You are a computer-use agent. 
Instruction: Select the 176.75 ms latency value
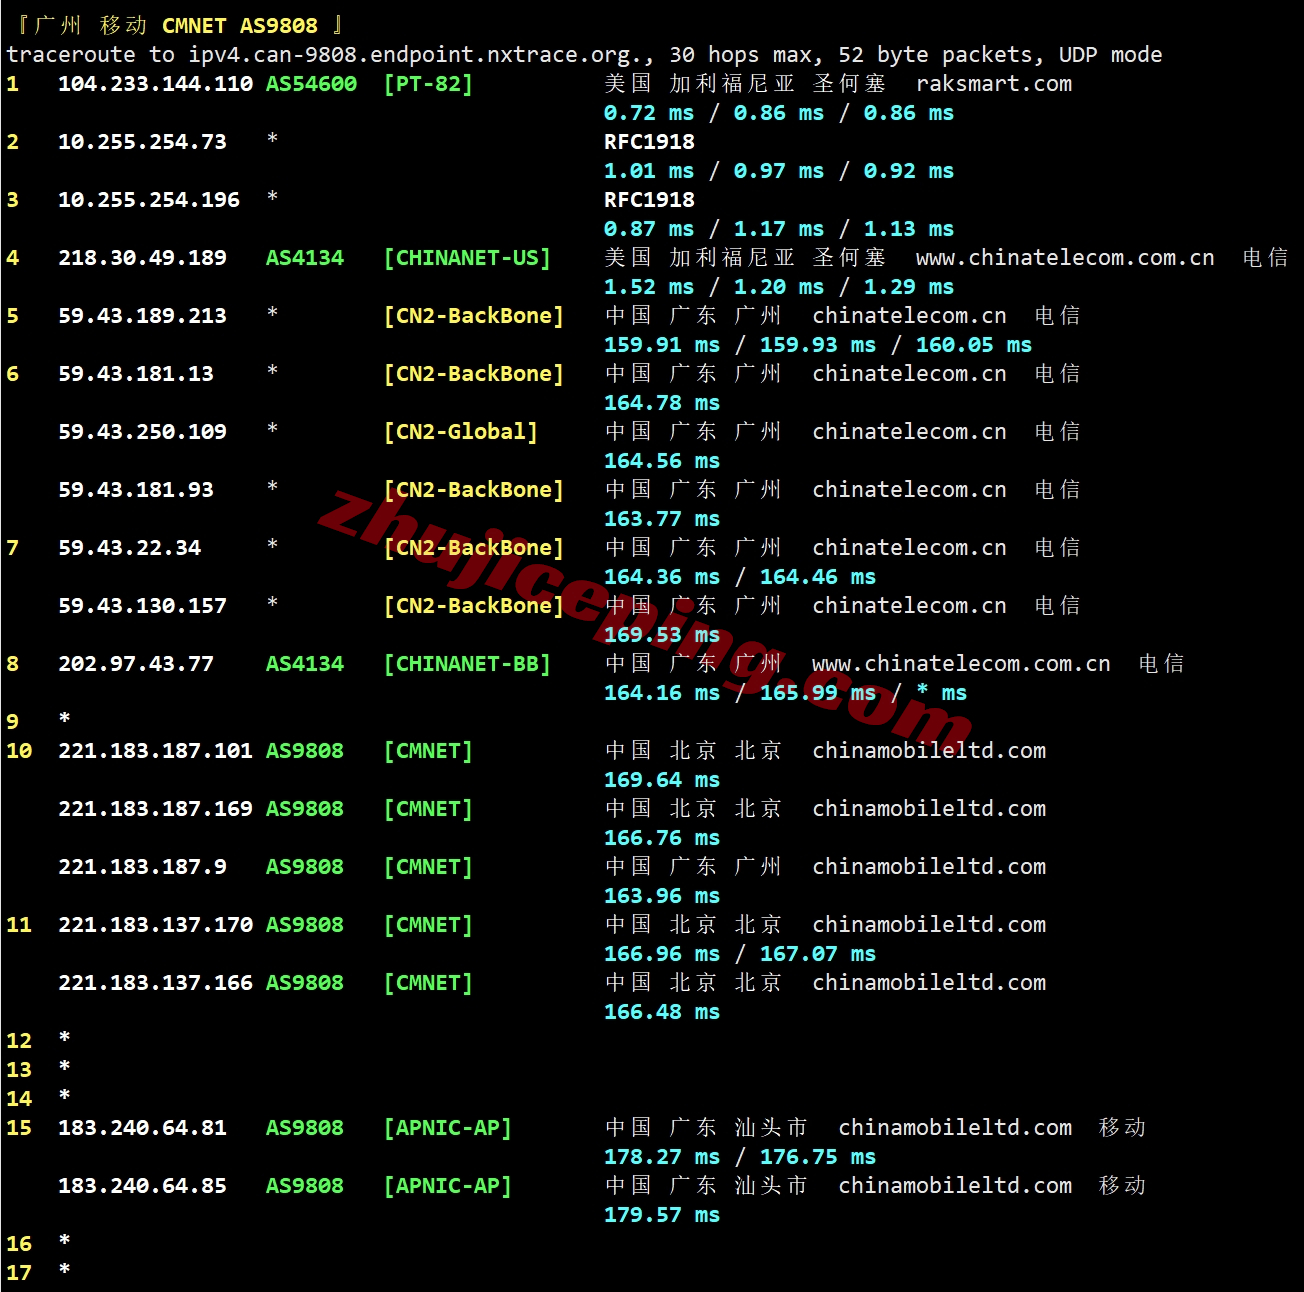(818, 1157)
